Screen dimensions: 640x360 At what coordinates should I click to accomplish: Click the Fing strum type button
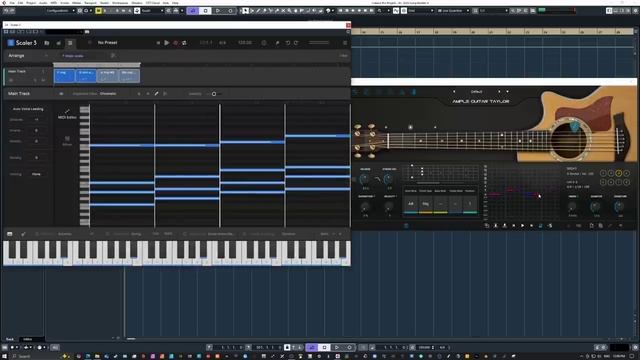pyautogui.click(x=425, y=203)
